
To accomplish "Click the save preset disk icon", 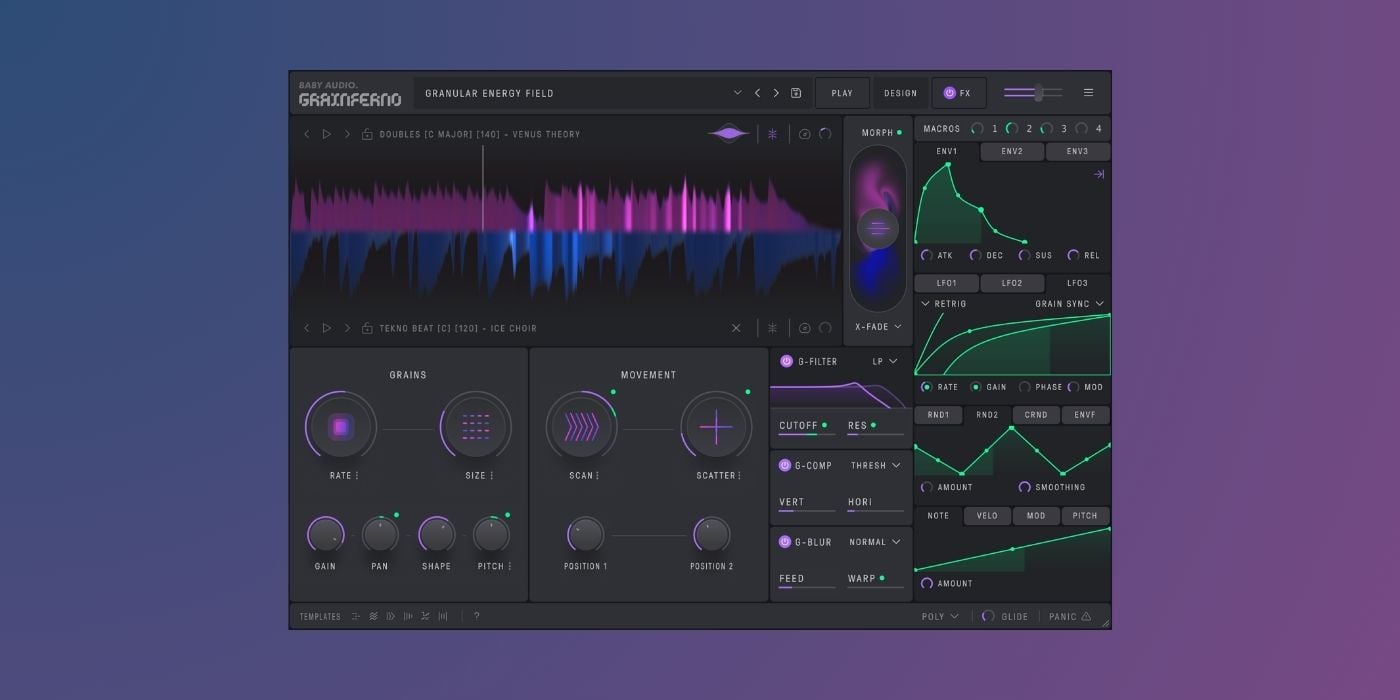I will point(796,93).
